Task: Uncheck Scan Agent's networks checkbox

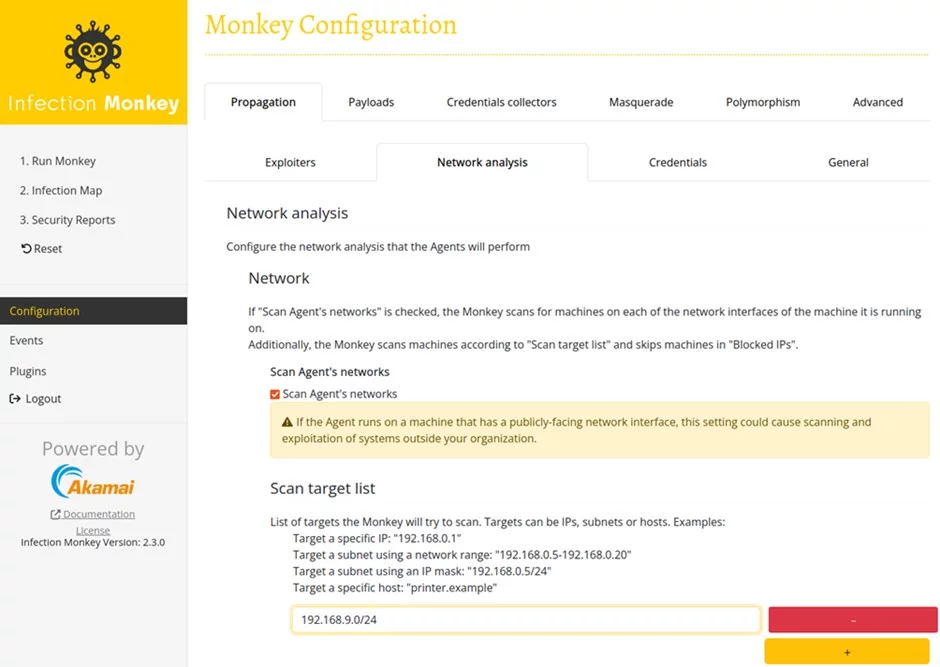Action: pos(275,394)
